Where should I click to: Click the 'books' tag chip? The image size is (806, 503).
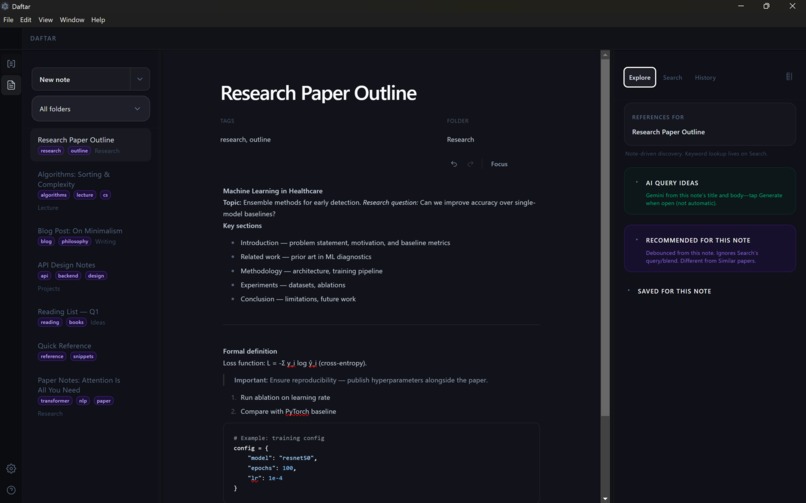pos(76,323)
